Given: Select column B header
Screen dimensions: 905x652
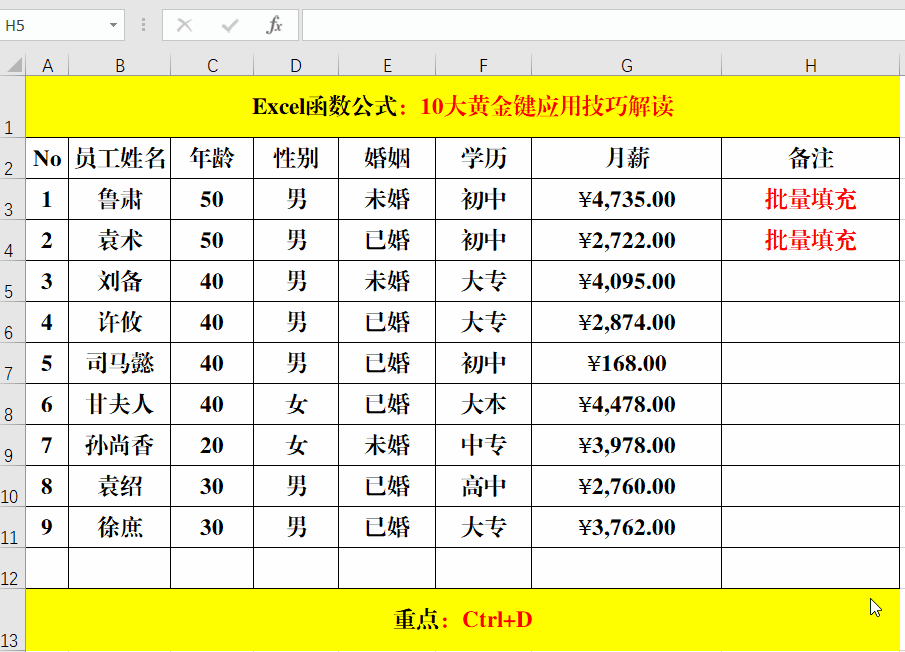Looking at the screenshot, I should (119, 65).
